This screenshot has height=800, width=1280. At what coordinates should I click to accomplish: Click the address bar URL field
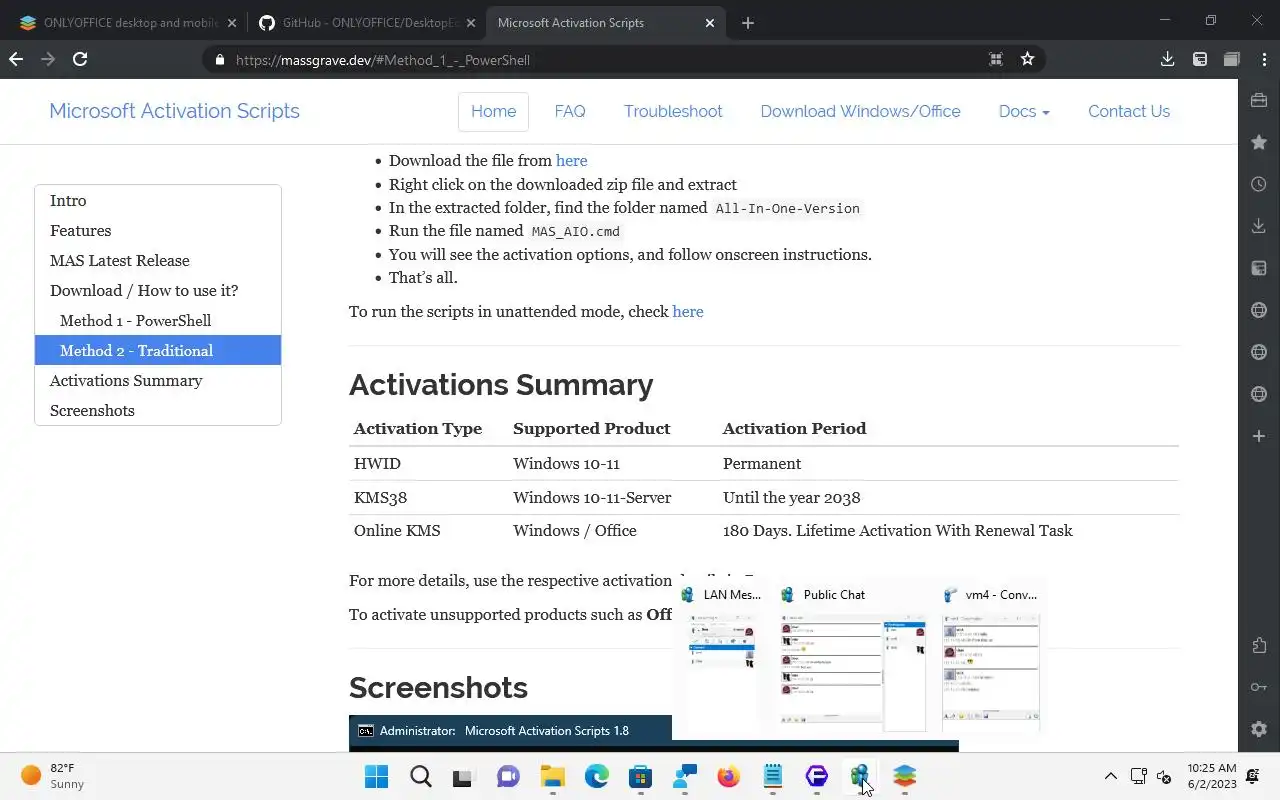pos(600,59)
